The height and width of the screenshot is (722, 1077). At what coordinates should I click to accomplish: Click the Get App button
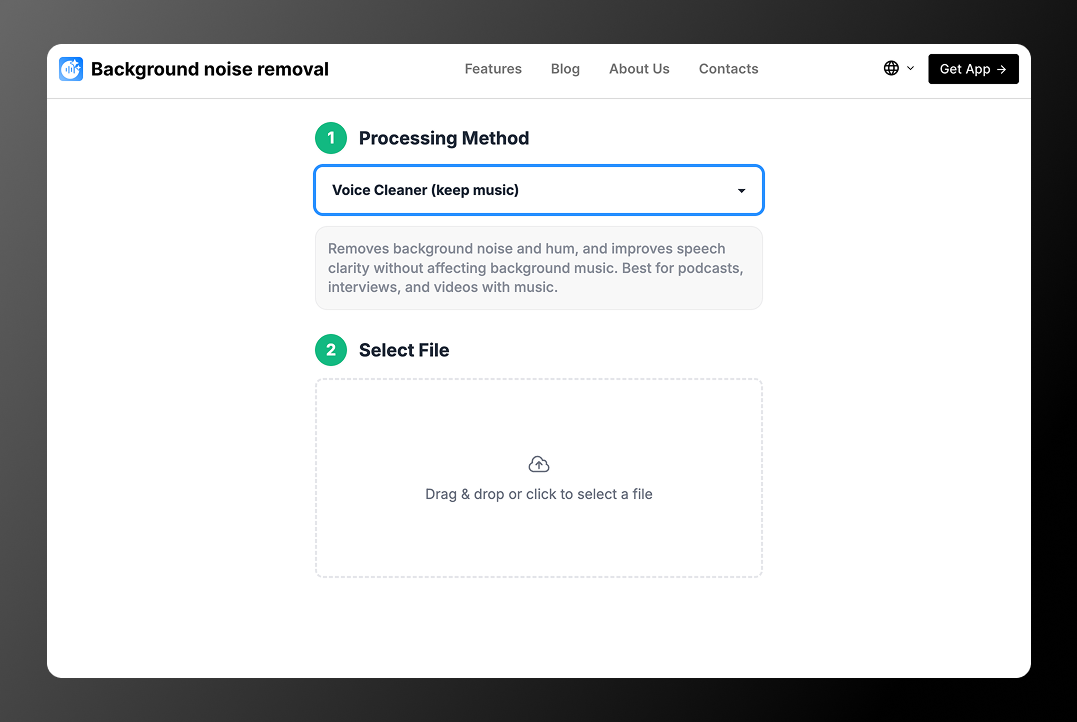pos(972,69)
